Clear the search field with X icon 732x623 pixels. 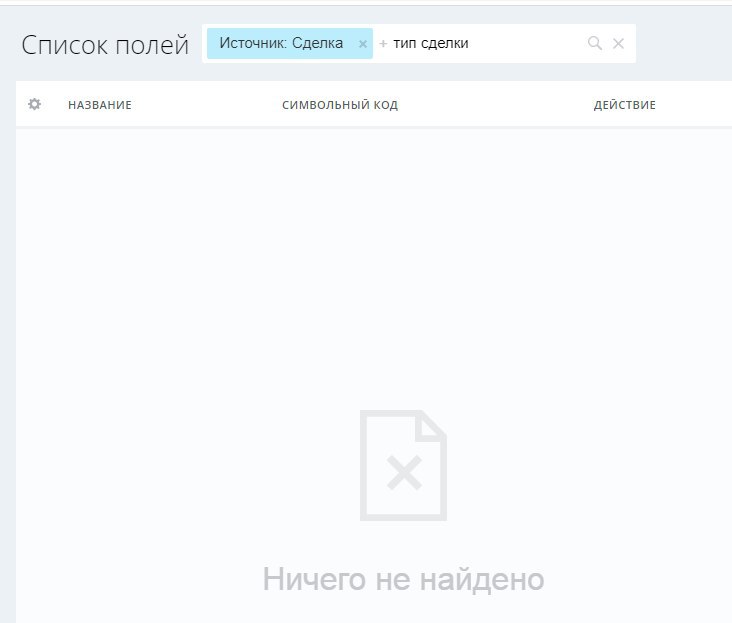coord(618,43)
